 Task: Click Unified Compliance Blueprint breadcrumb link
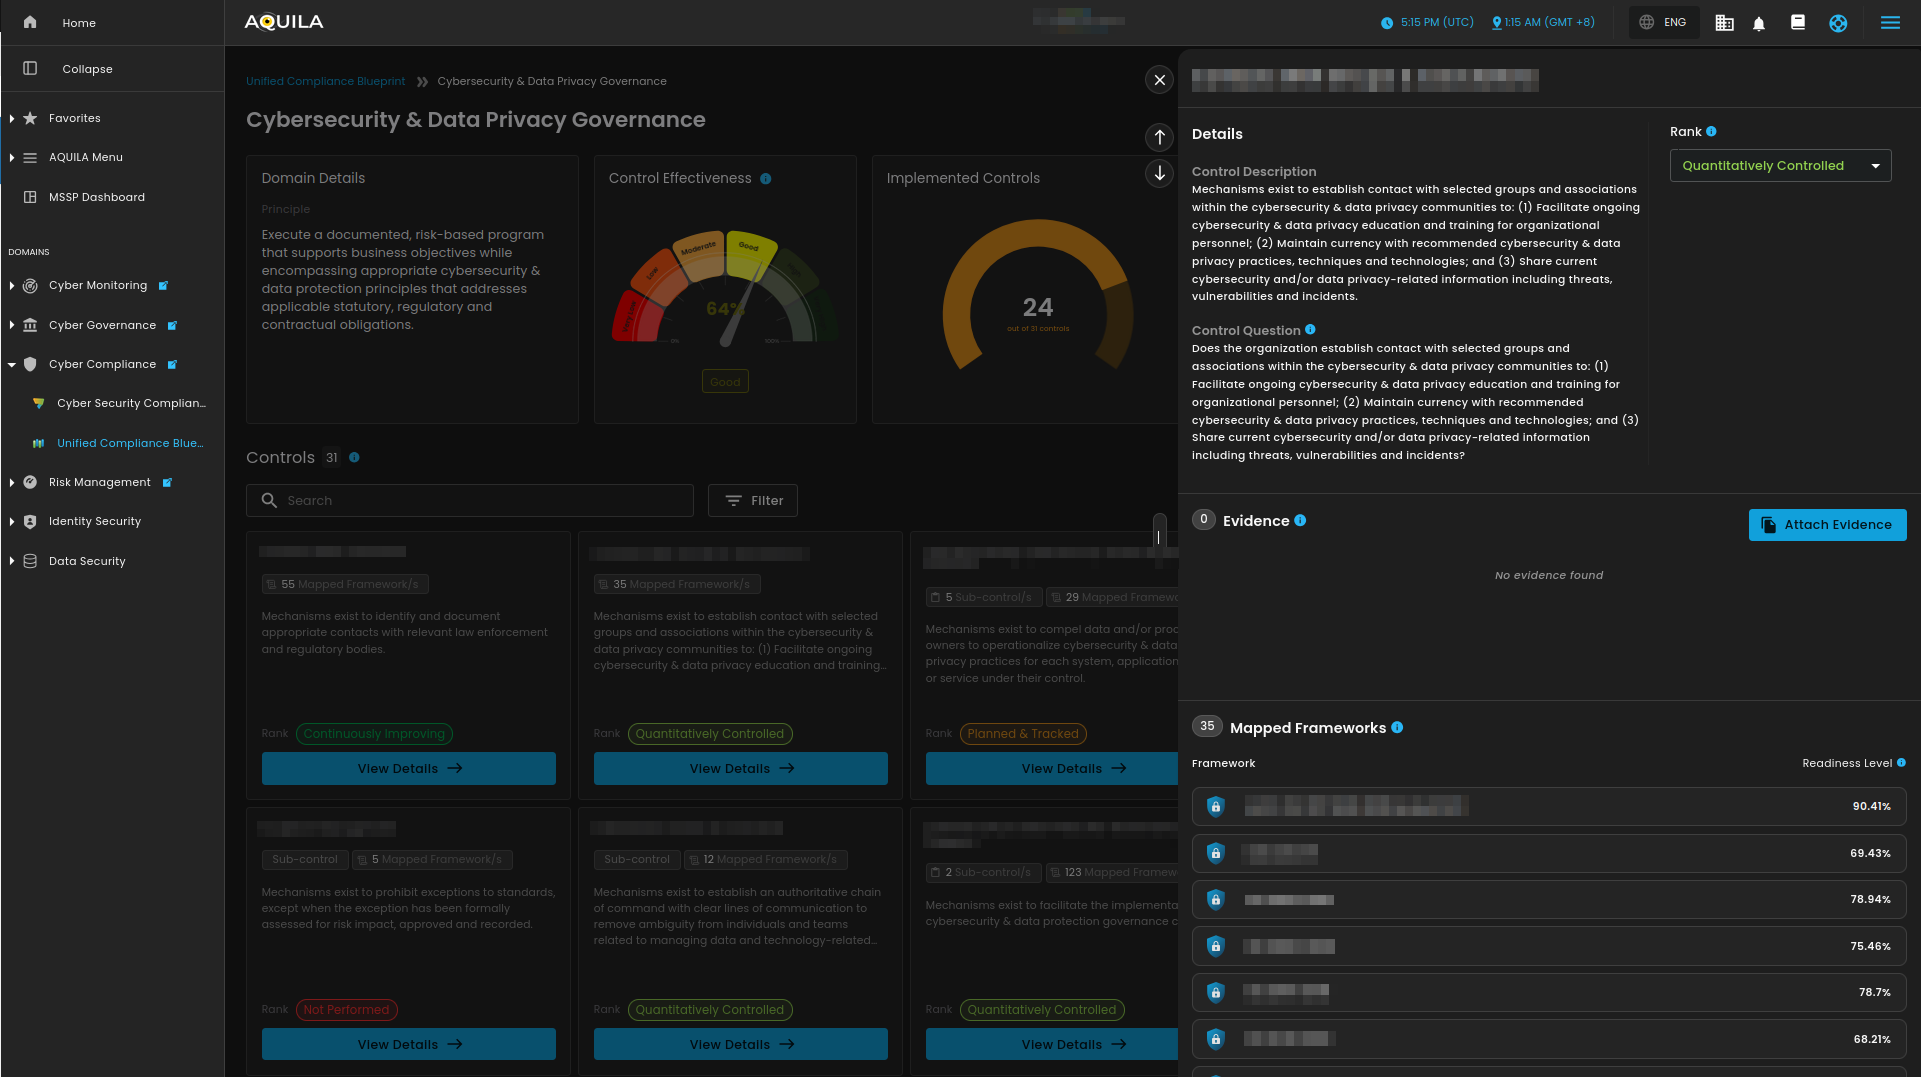point(325,81)
